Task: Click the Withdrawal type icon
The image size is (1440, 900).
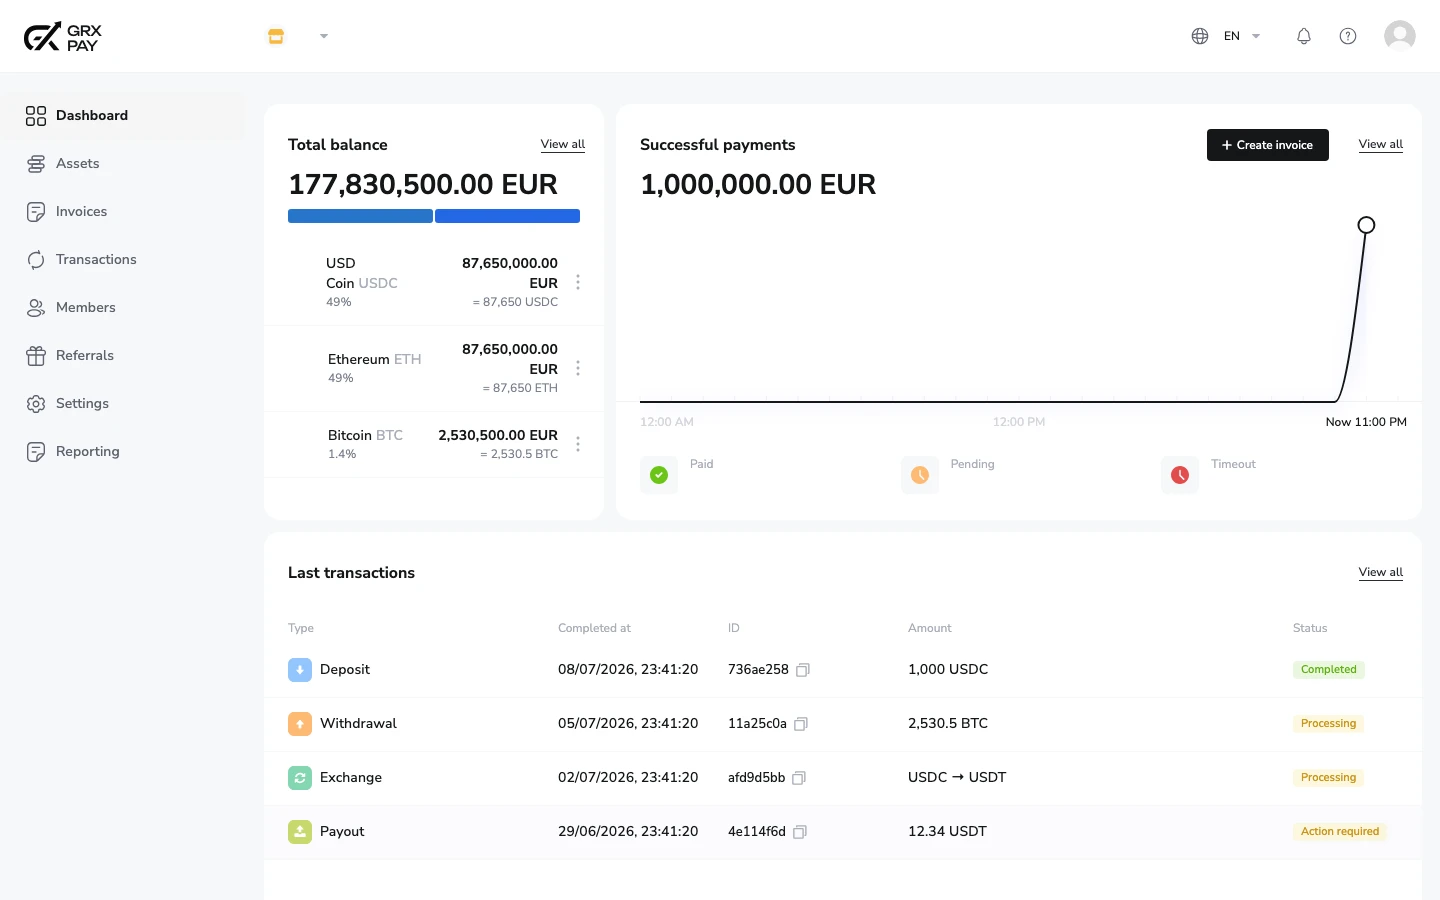Action: pos(300,724)
